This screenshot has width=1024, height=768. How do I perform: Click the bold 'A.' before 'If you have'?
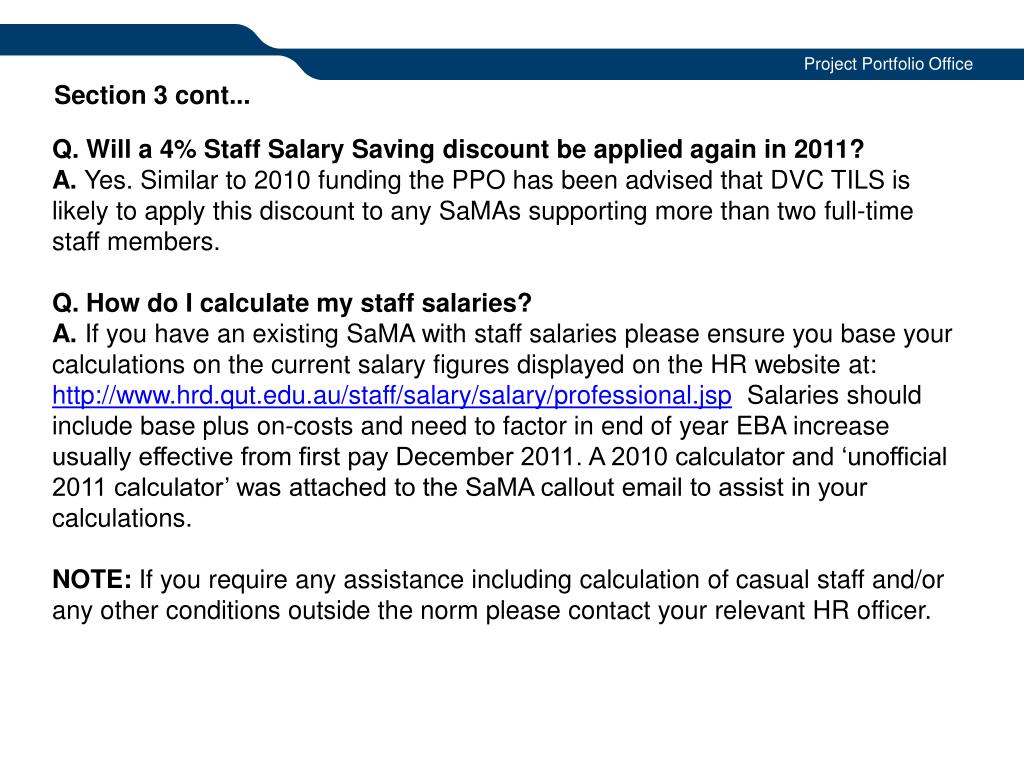point(64,334)
